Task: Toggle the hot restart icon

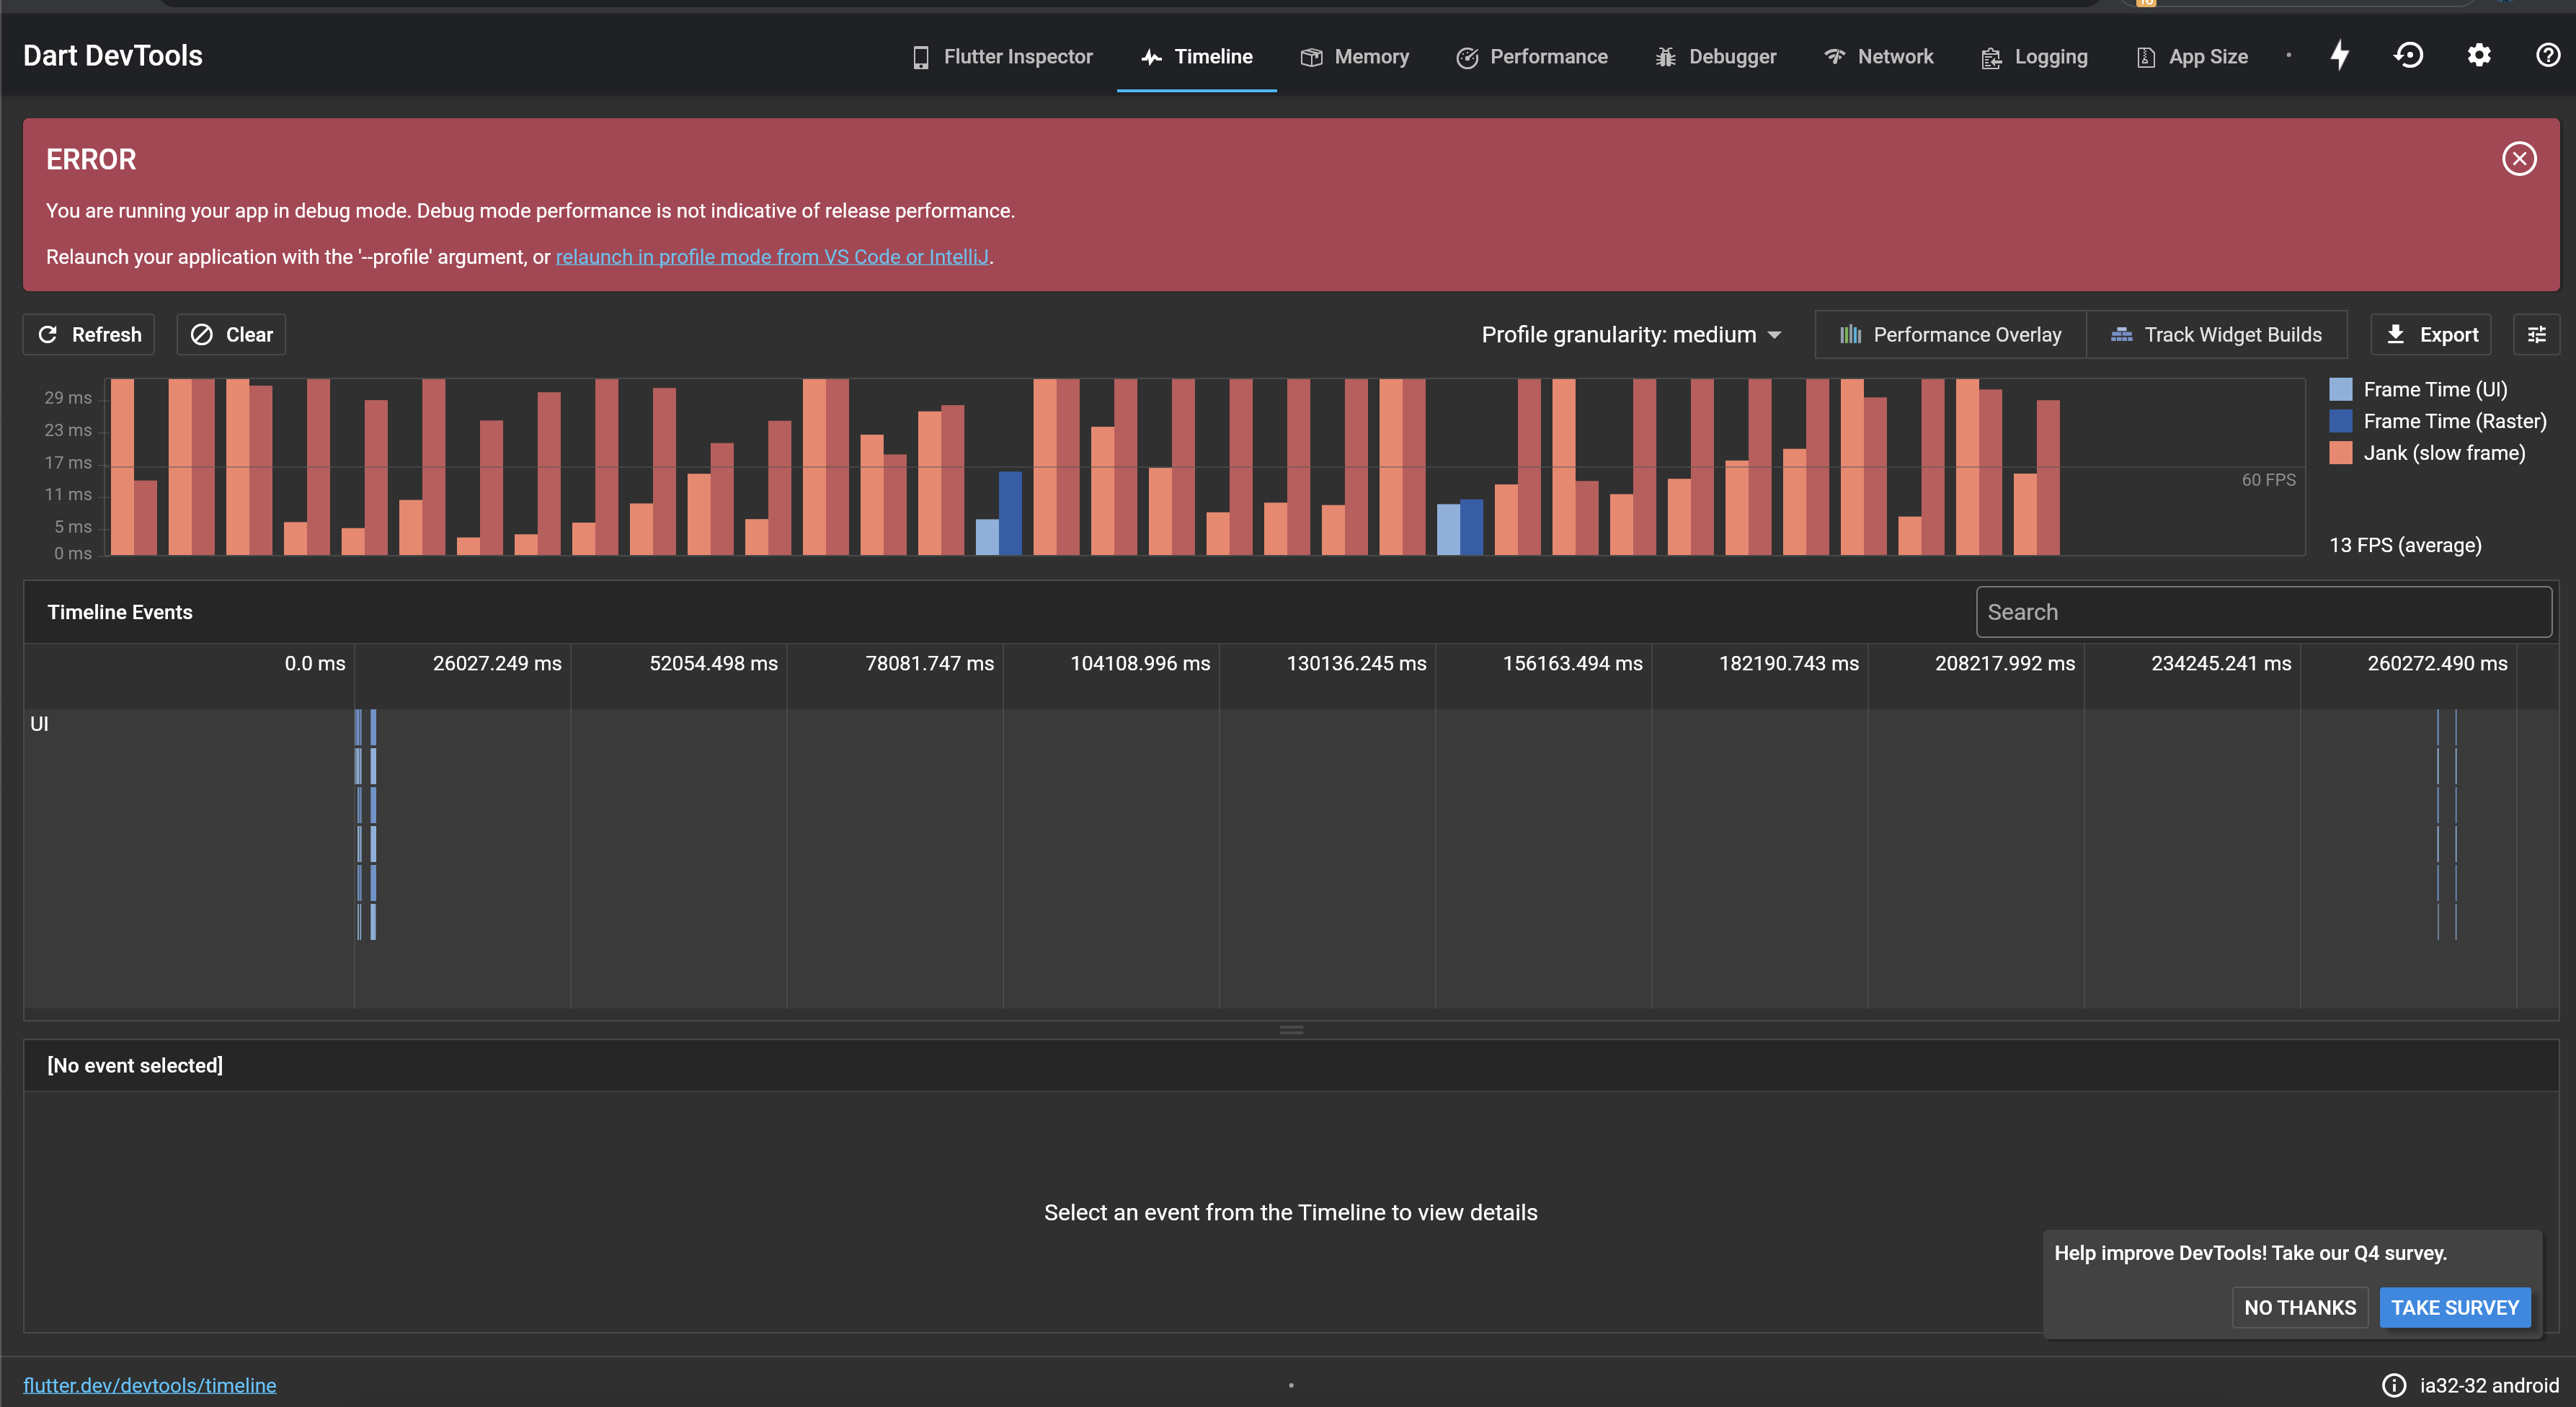Action: 2409,55
